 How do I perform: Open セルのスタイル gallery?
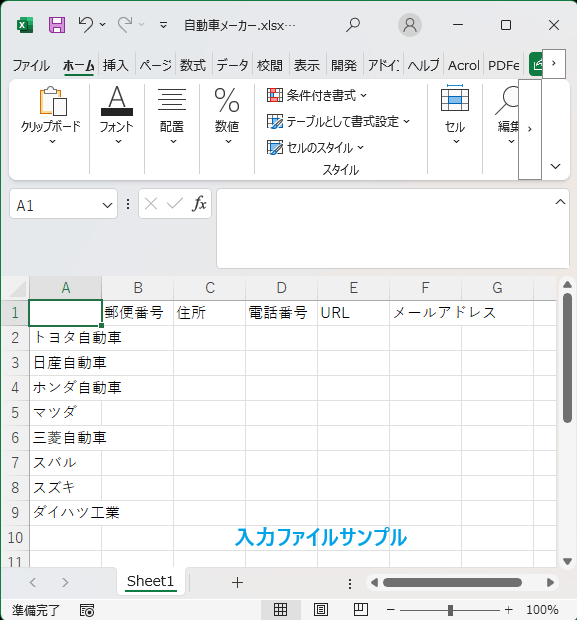click(x=315, y=147)
